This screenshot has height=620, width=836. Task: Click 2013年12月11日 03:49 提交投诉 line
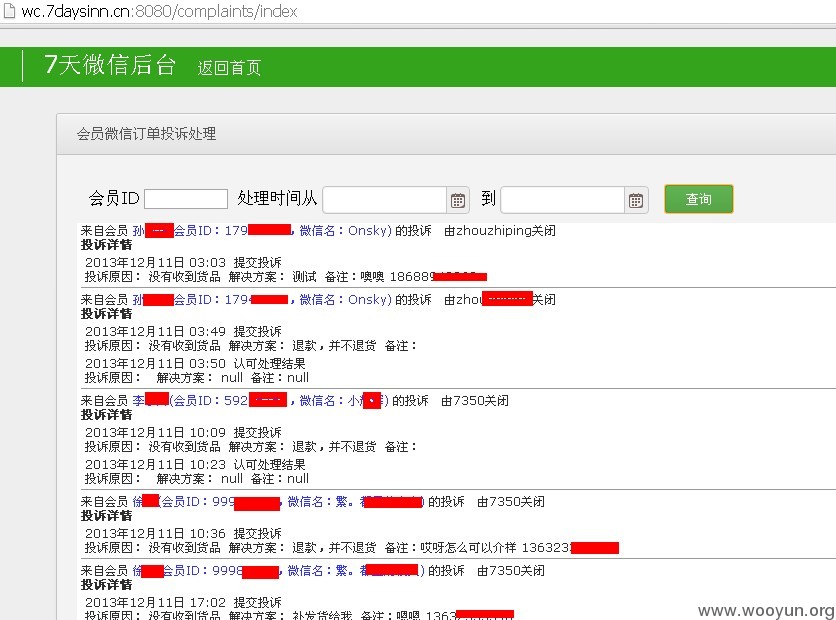(183, 332)
